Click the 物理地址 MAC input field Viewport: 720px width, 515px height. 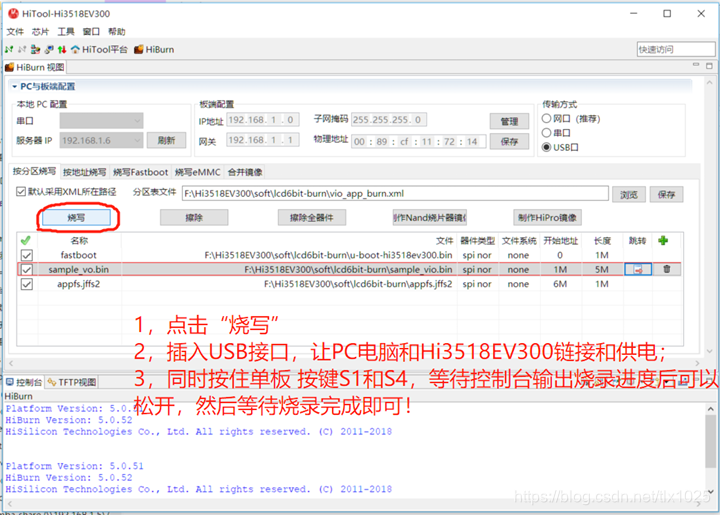click(419, 141)
